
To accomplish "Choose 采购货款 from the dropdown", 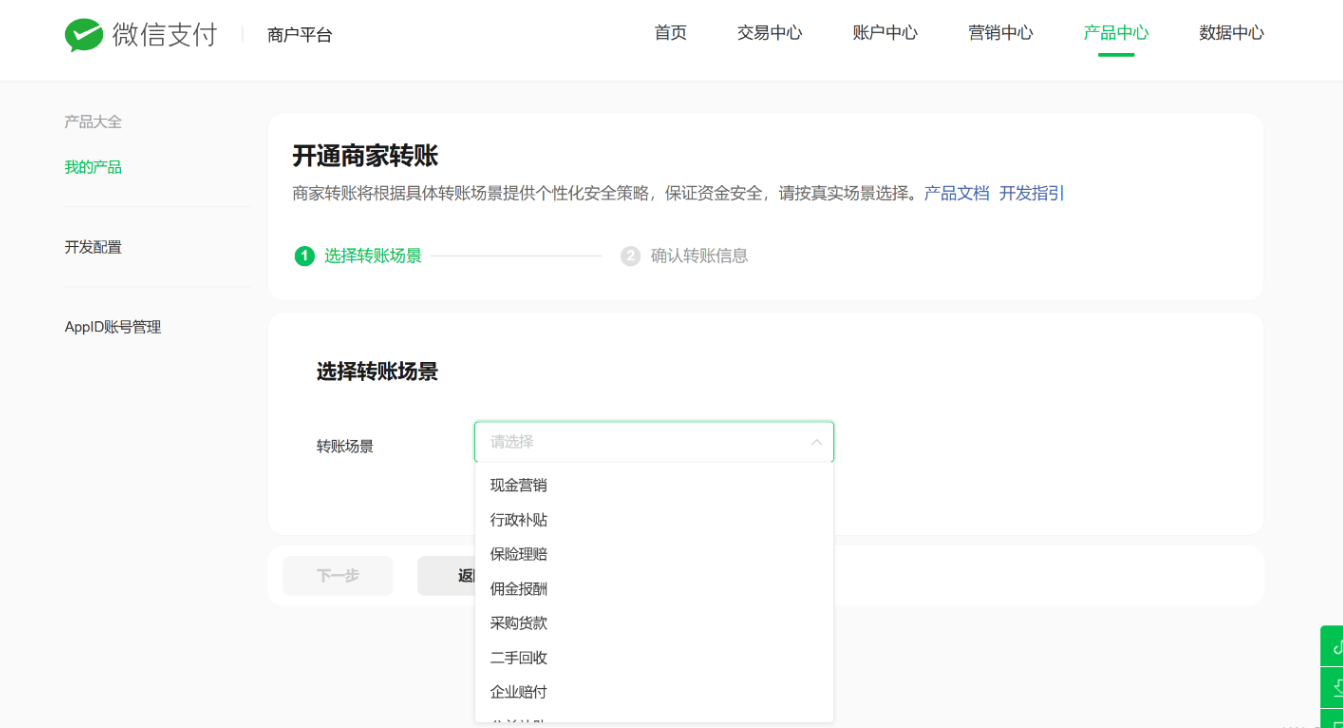I will tap(518, 624).
